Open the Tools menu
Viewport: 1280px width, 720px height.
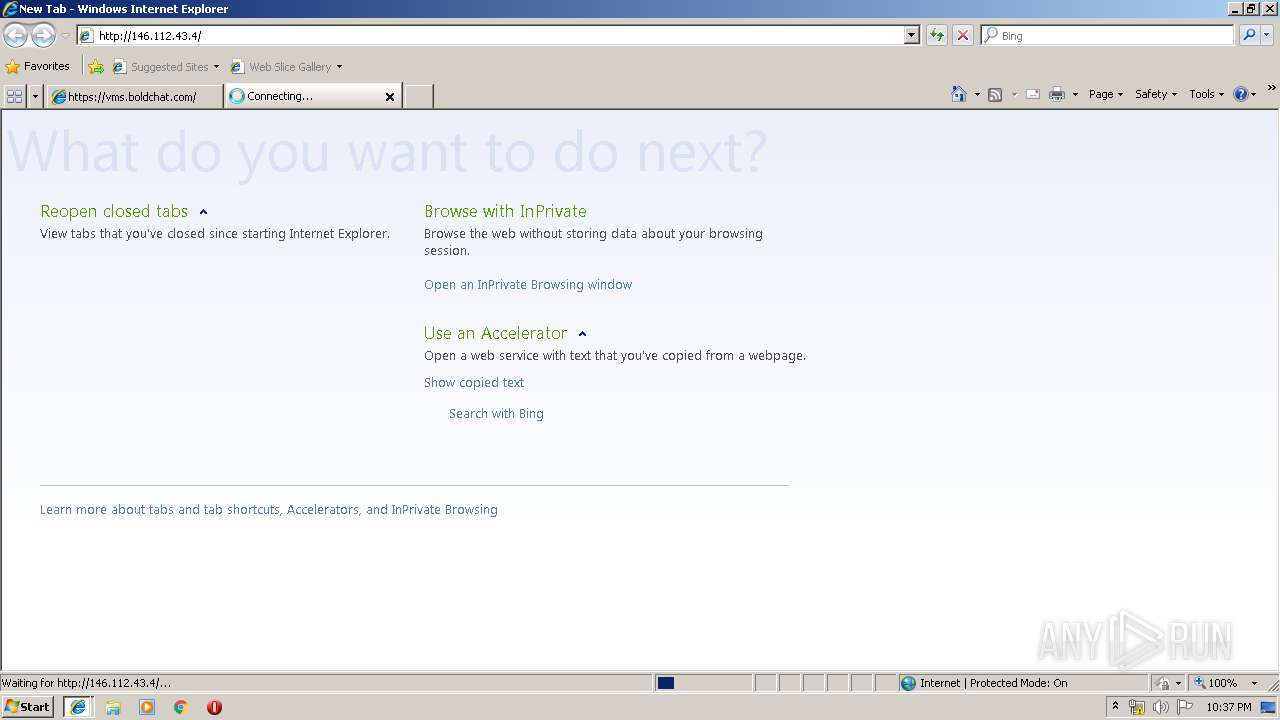[1207, 94]
